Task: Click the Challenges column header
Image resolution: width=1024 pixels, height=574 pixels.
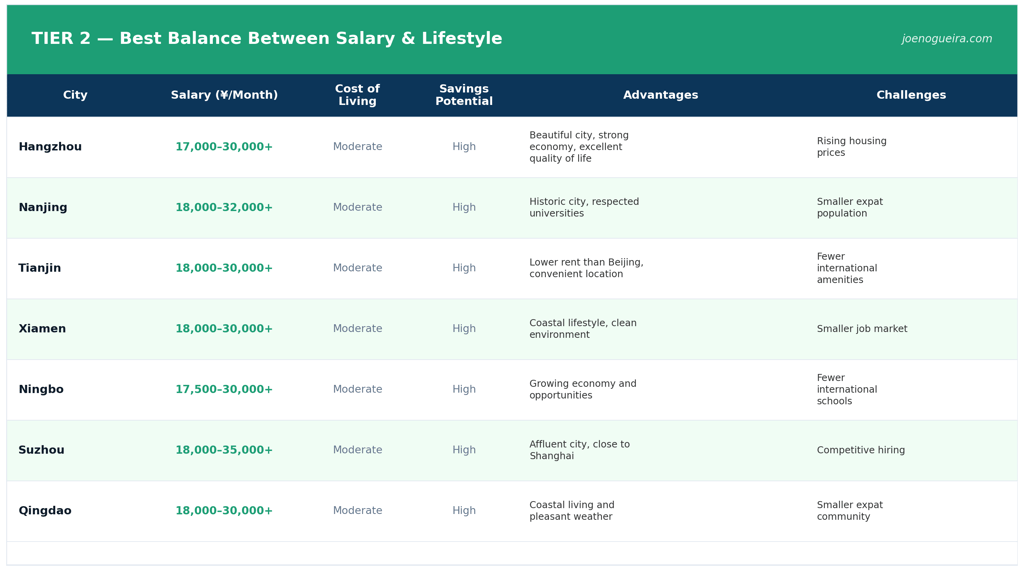Action: 911,95
